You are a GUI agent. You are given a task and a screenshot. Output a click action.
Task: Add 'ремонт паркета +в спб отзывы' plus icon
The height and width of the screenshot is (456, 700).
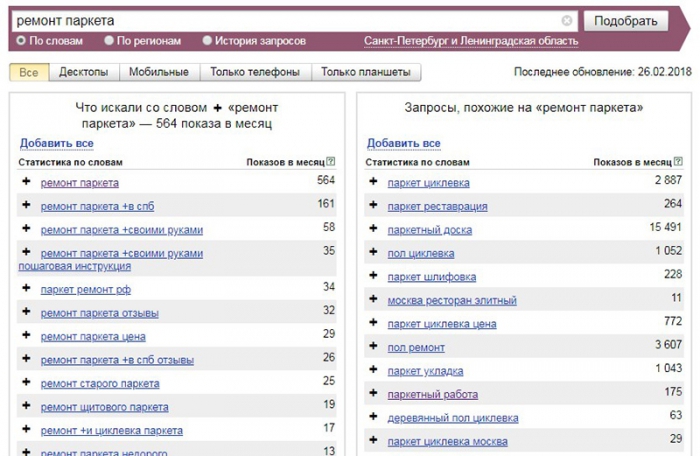pos(26,359)
